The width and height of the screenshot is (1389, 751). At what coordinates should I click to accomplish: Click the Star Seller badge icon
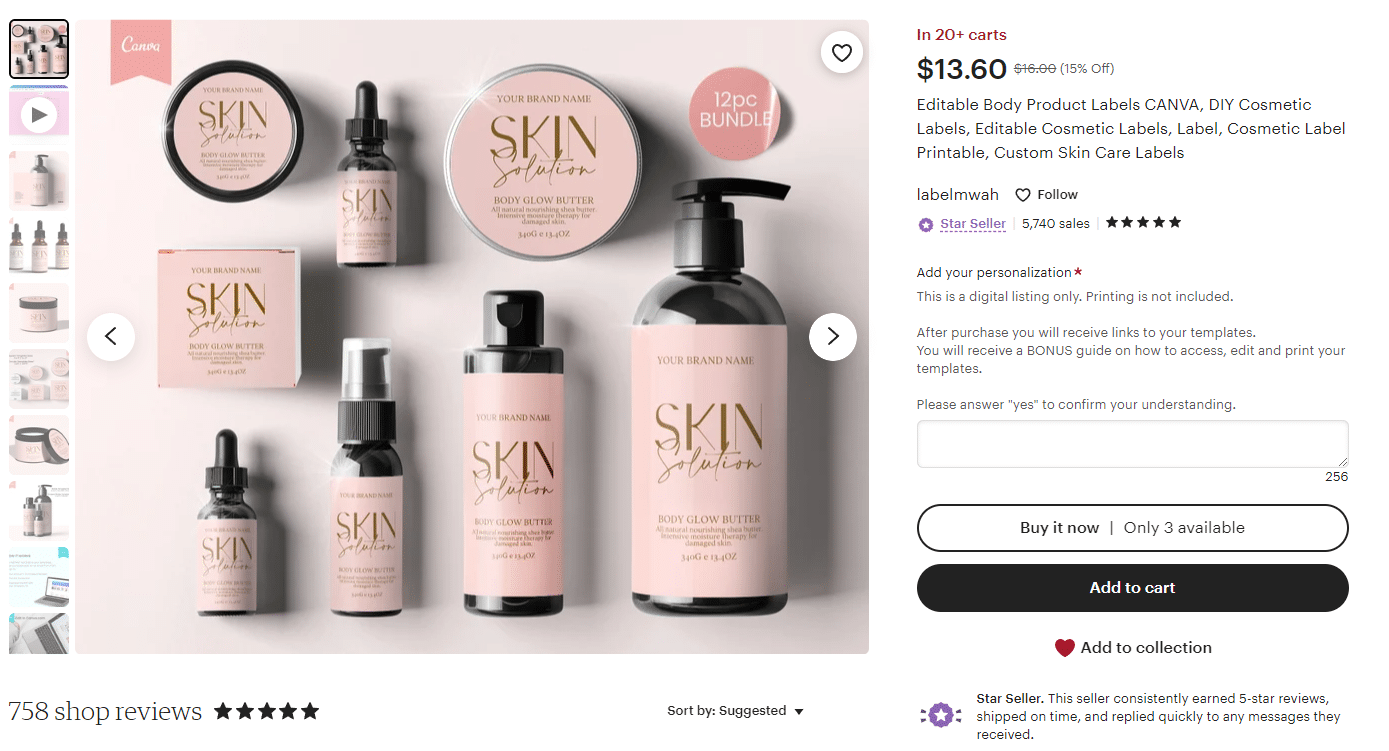click(x=926, y=224)
